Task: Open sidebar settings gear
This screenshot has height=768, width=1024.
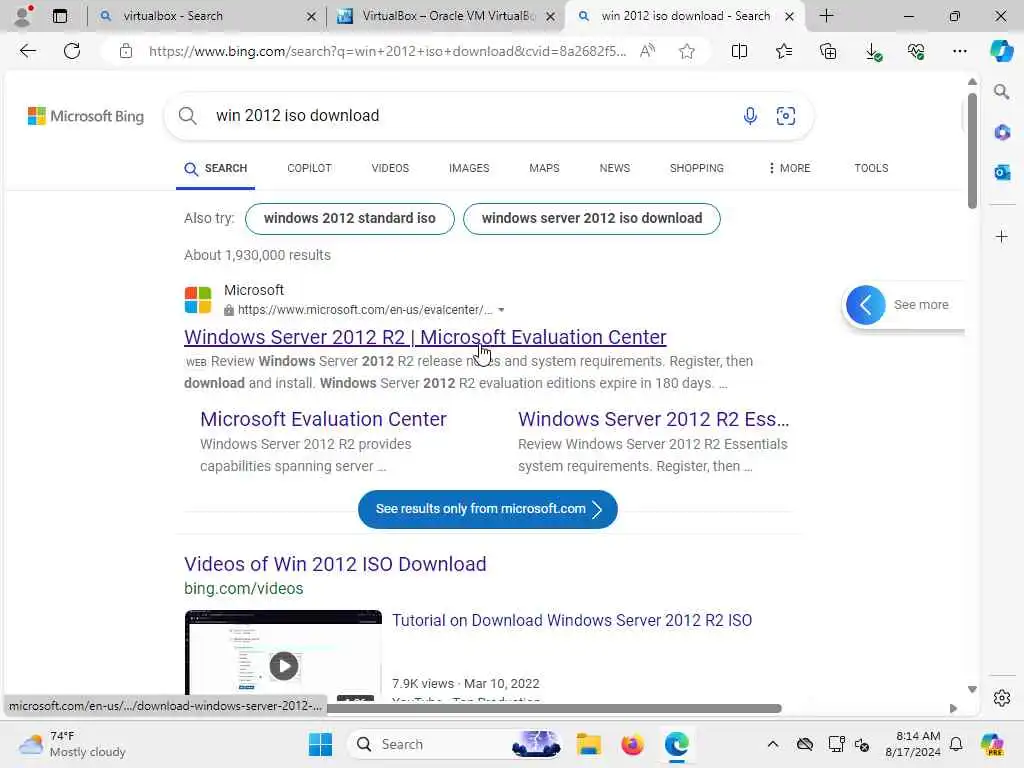Action: point(1002,698)
